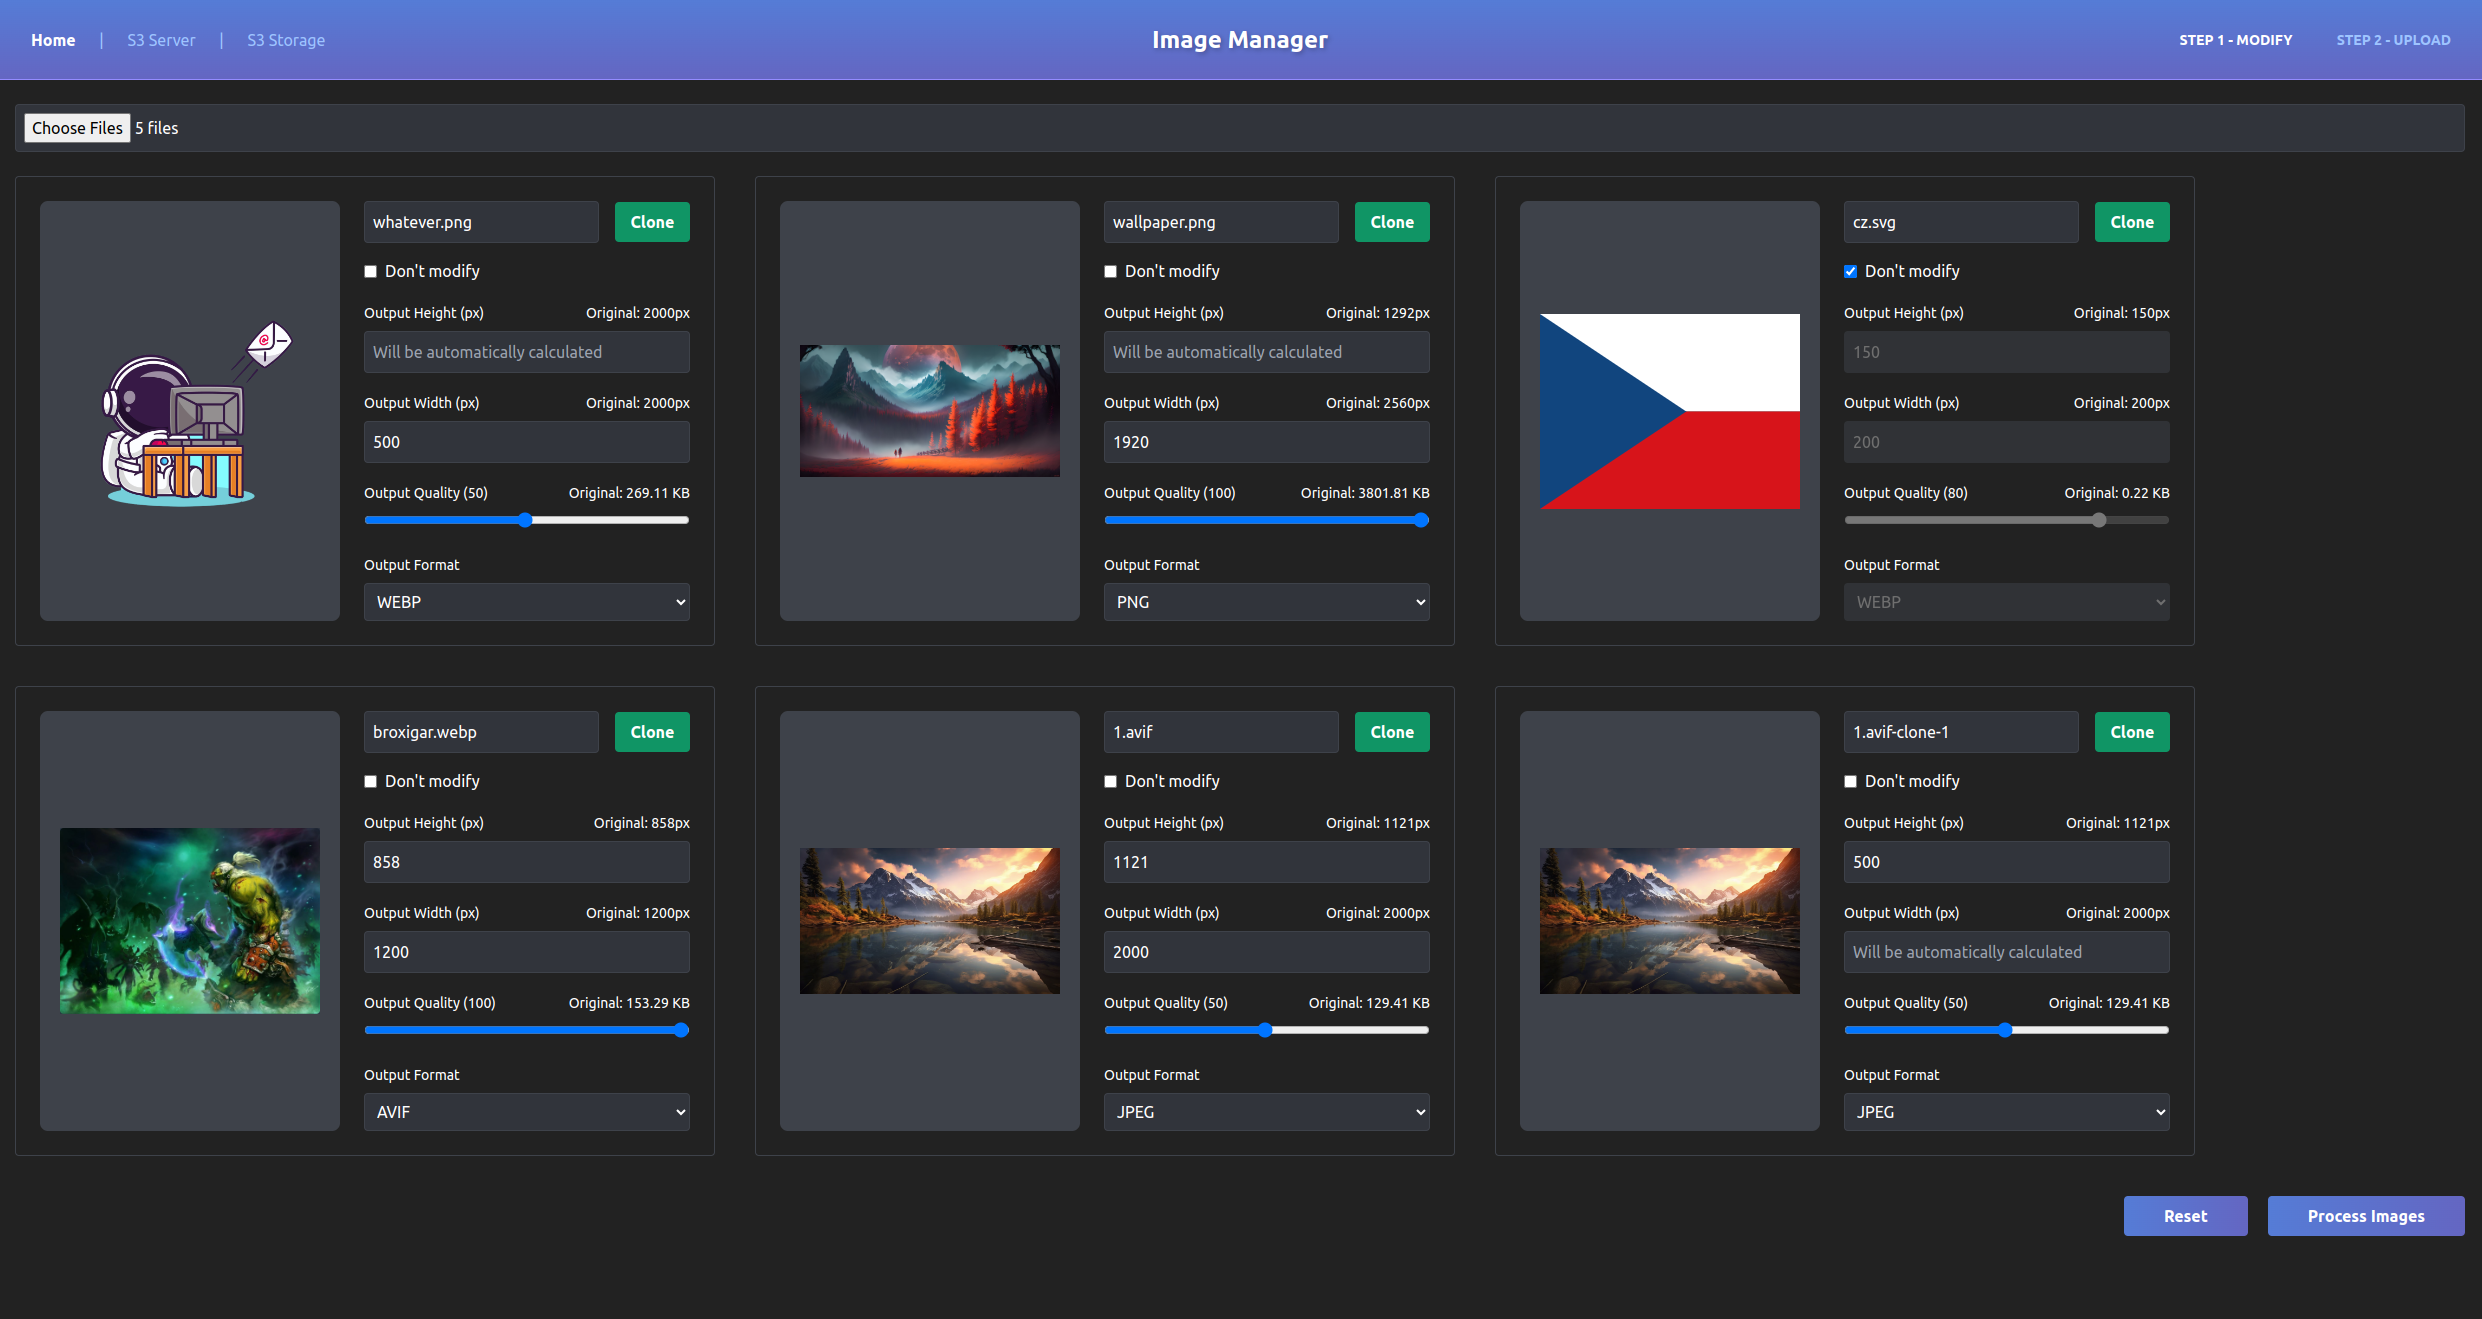Screen dimensions: 2482x1319
Task: Open the S3 Server menu link
Action: [x=161, y=40]
